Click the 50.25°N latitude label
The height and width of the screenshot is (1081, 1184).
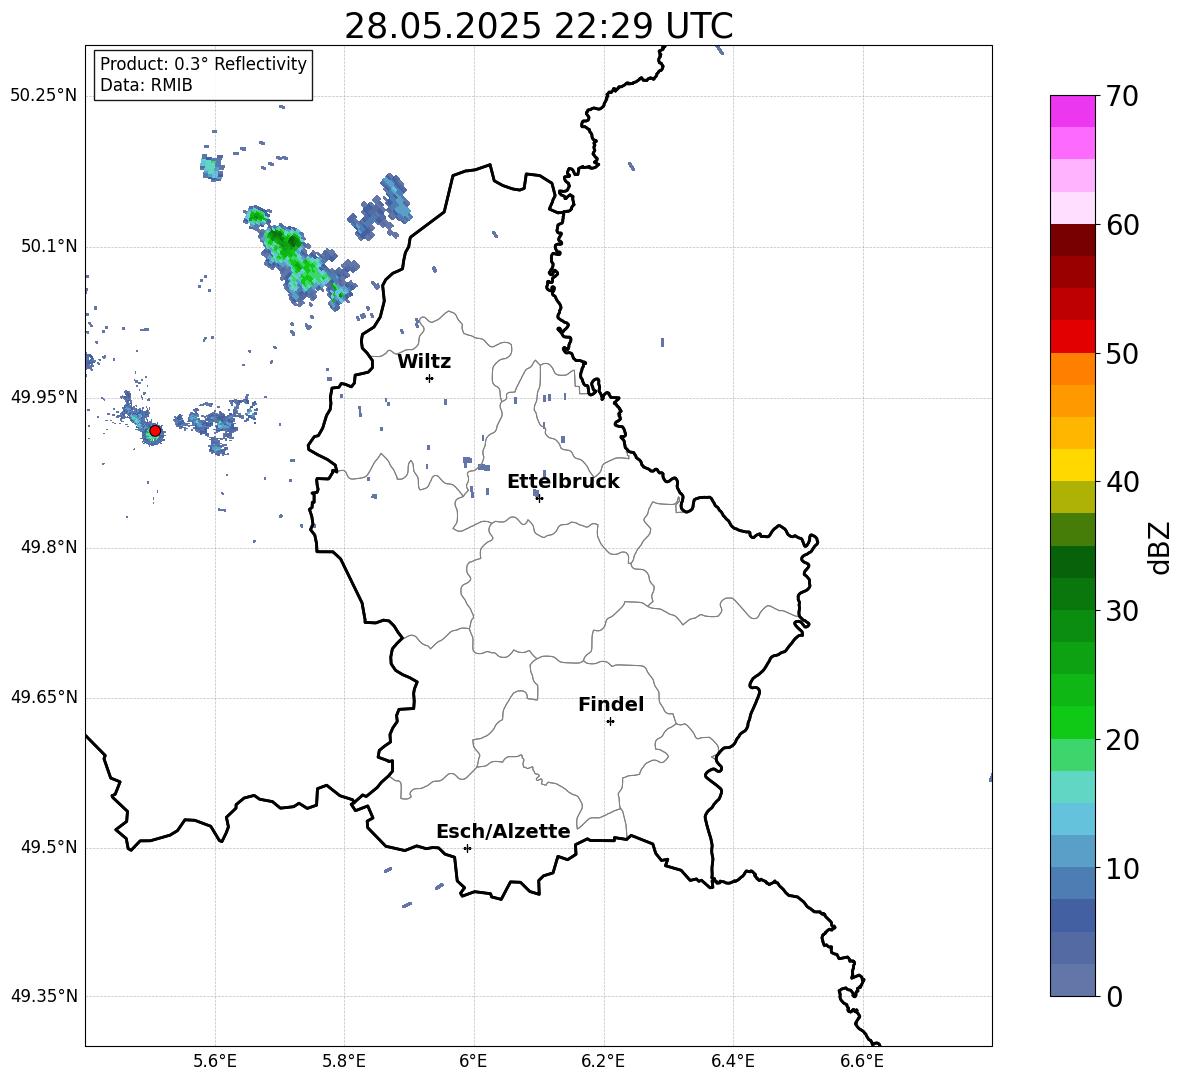[44, 96]
